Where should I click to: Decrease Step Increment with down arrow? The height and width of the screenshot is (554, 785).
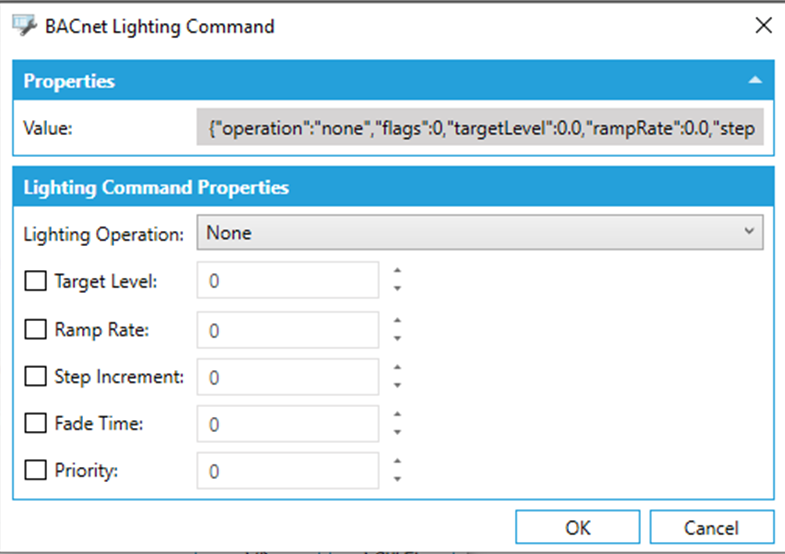point(397,385)
